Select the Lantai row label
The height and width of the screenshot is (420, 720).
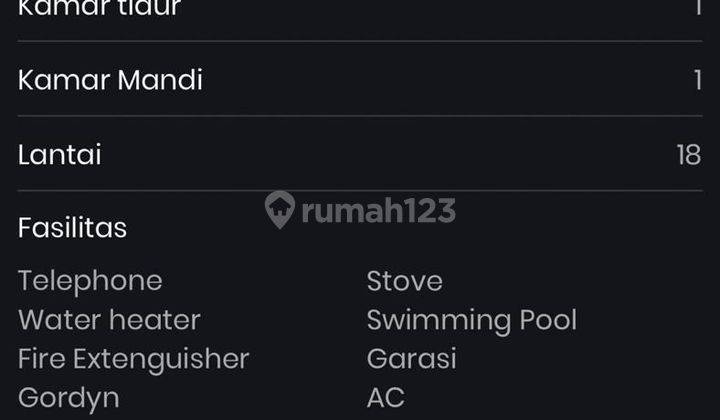click(x=60, y=154)
